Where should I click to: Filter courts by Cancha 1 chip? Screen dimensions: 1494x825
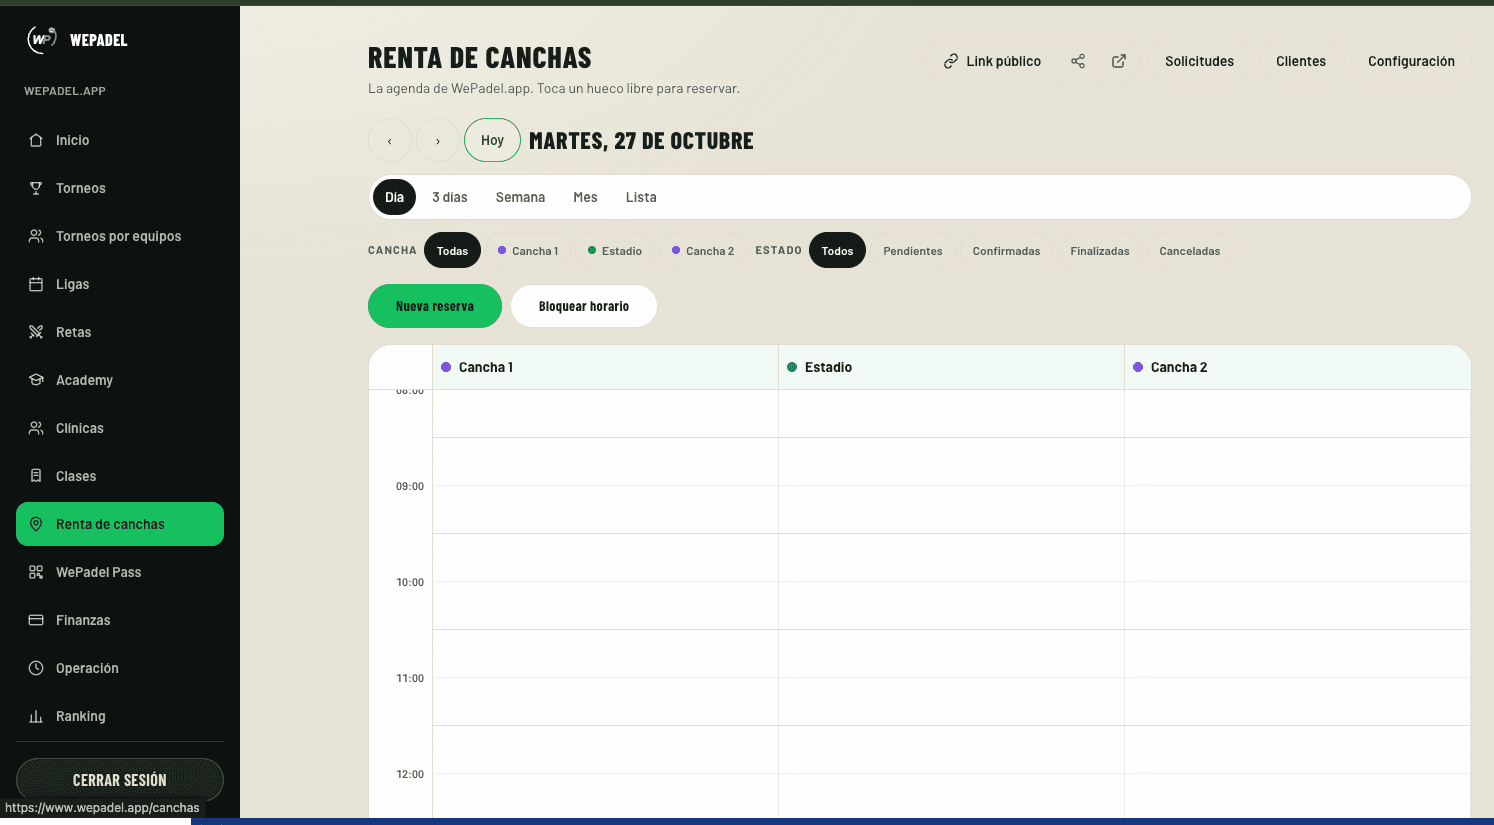pos(528,251)
